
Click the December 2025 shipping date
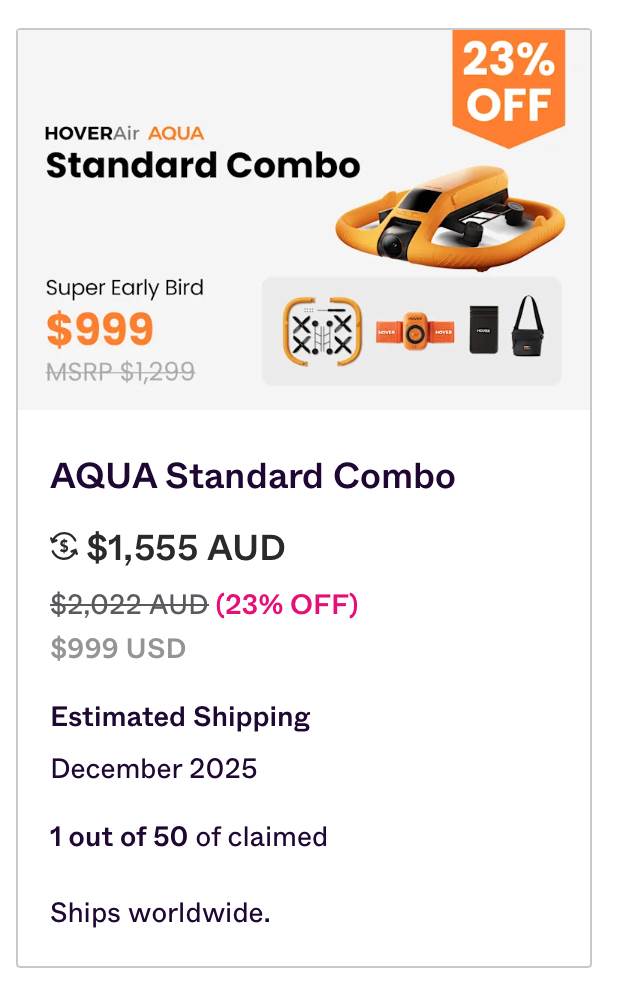click(154, 768)
